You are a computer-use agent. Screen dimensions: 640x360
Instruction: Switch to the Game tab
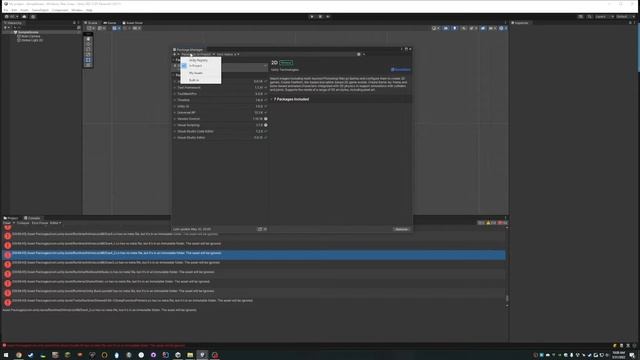tap(110, 23)
